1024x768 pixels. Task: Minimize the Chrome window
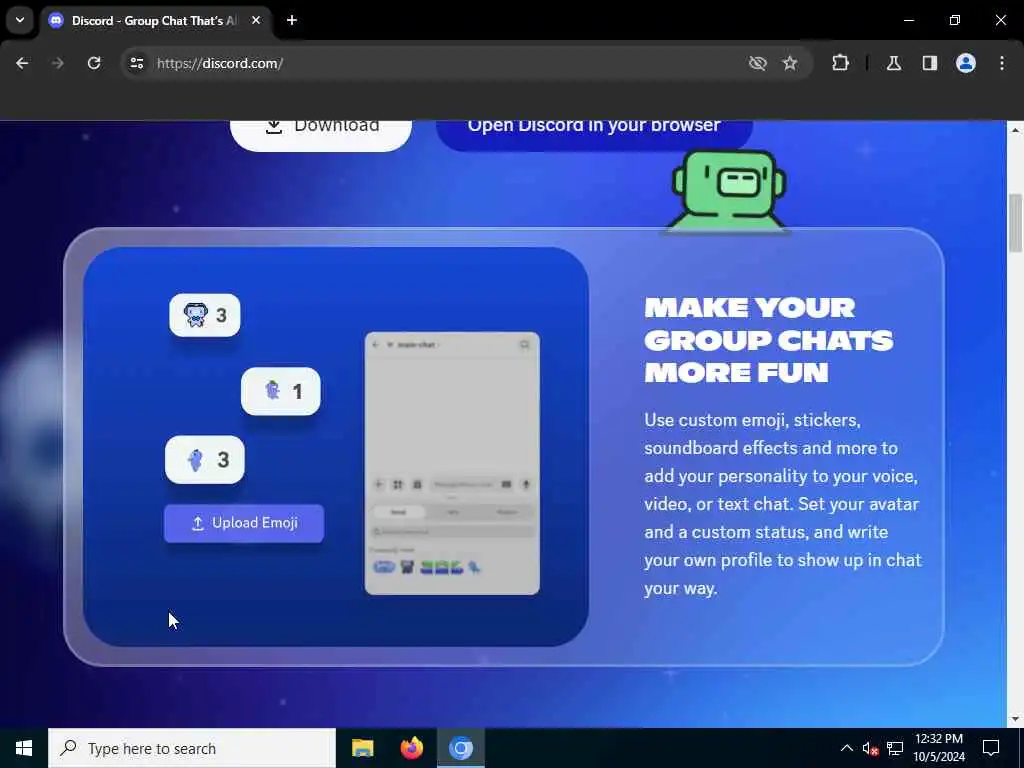pos(908,20)
